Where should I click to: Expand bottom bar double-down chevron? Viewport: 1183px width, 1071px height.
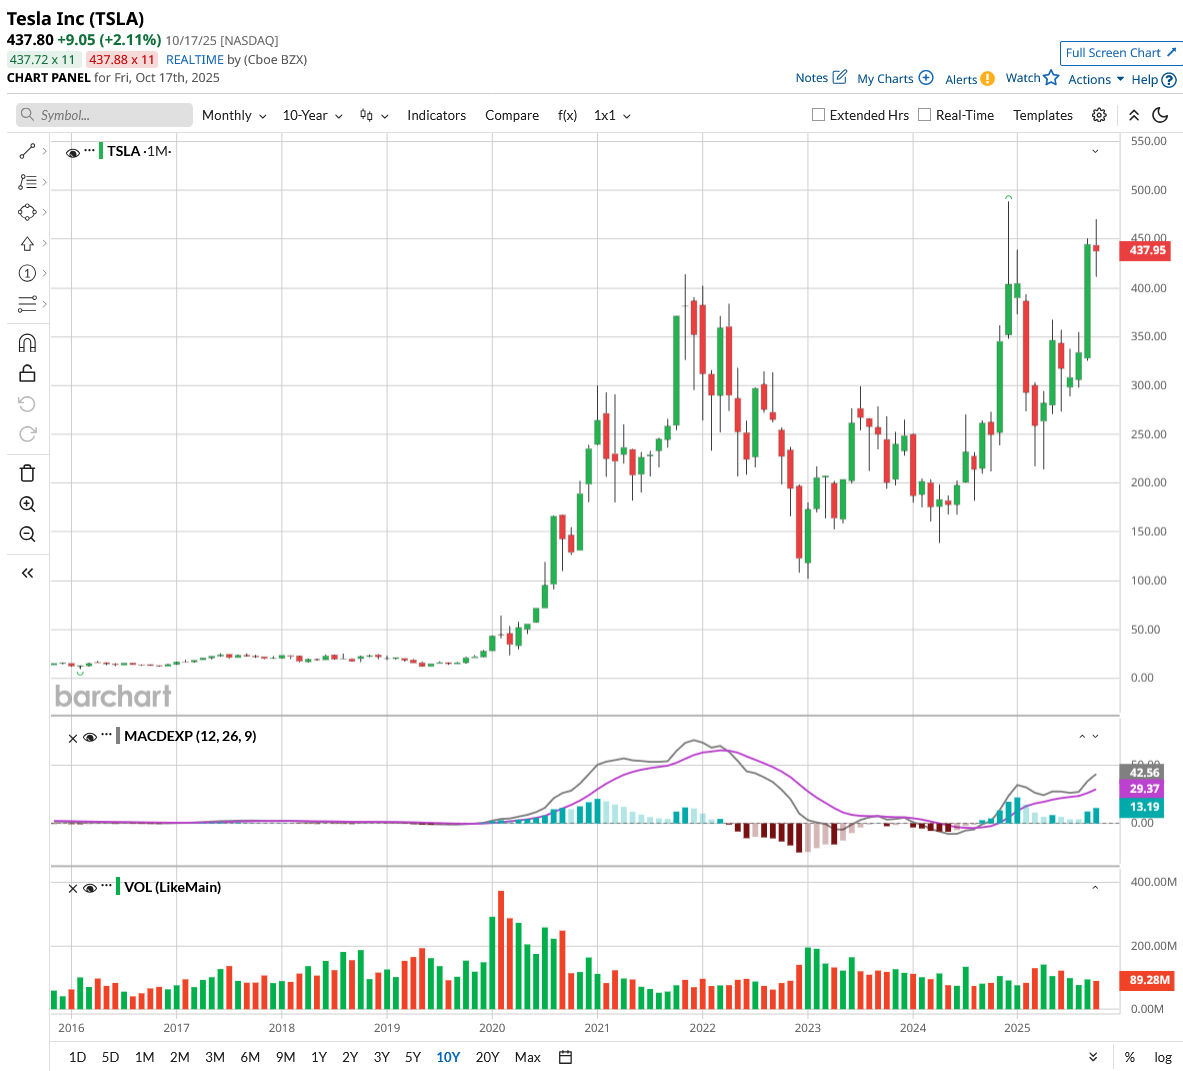tap(1093, 1057)
